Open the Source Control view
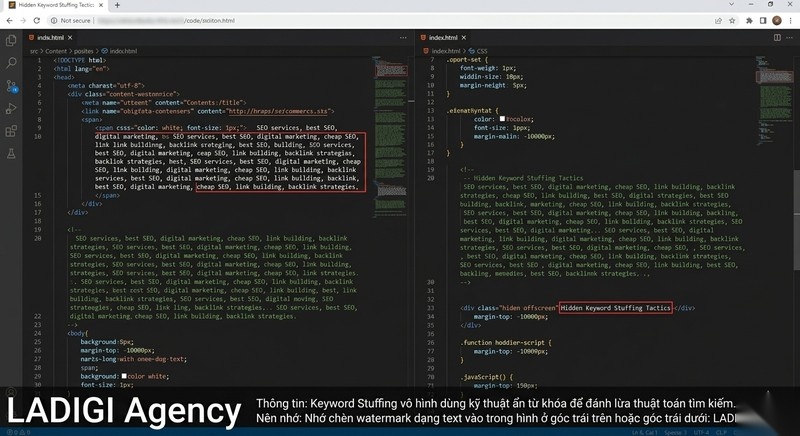This screenshot has width=800, height=436. coord(11,86)
